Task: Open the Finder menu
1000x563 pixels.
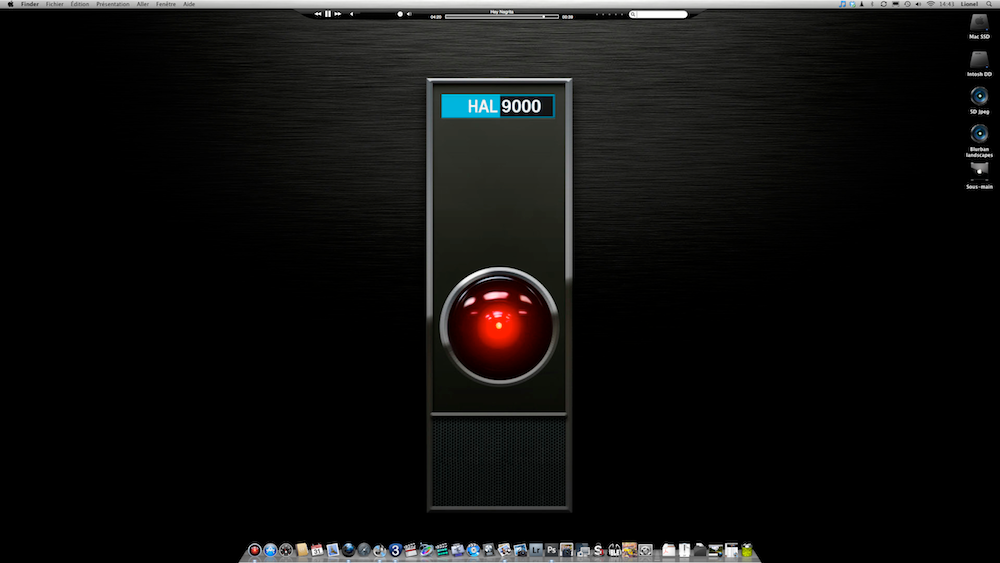Action: tap(29, 4)
